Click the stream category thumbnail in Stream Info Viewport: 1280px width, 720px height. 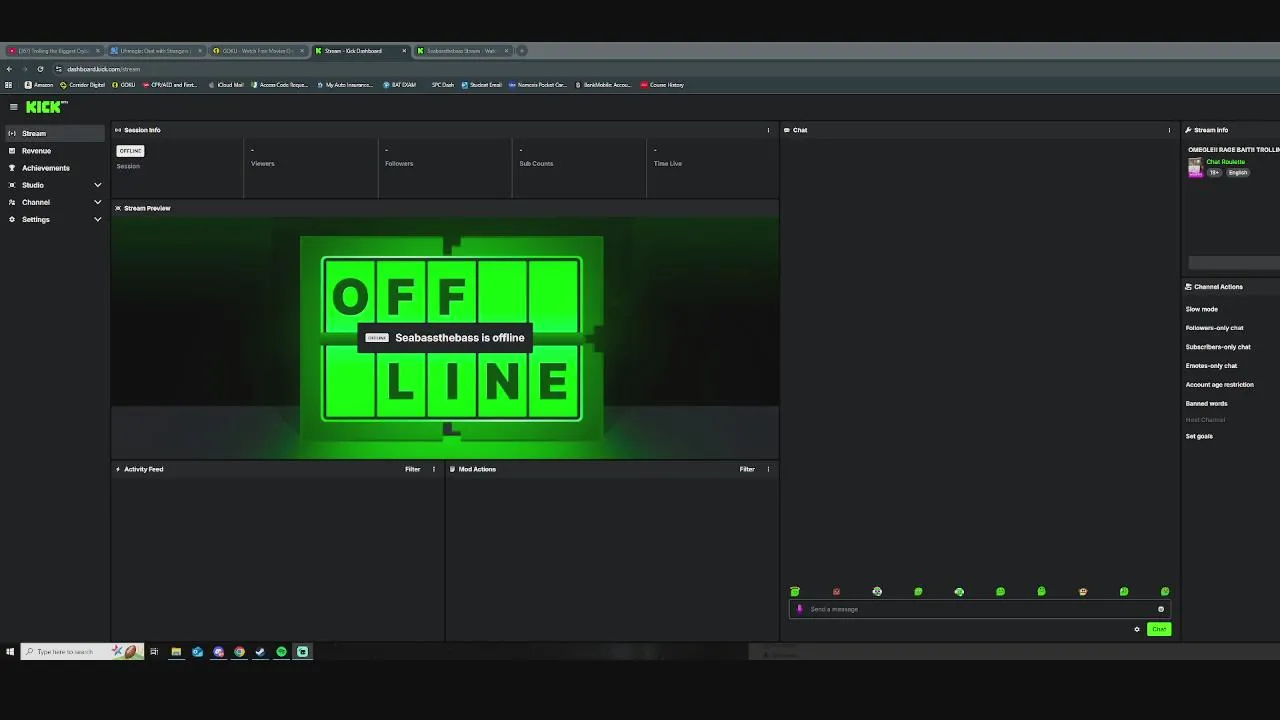point(1195,167)
